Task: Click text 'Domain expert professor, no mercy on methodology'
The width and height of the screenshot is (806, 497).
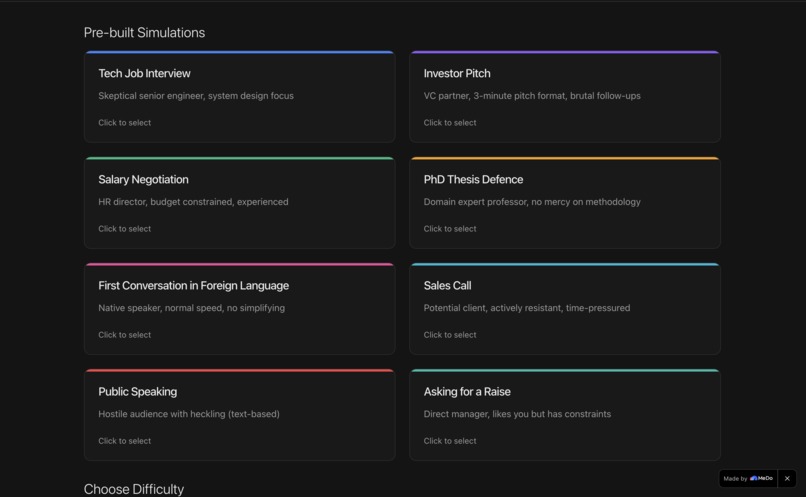Action: 532,201
